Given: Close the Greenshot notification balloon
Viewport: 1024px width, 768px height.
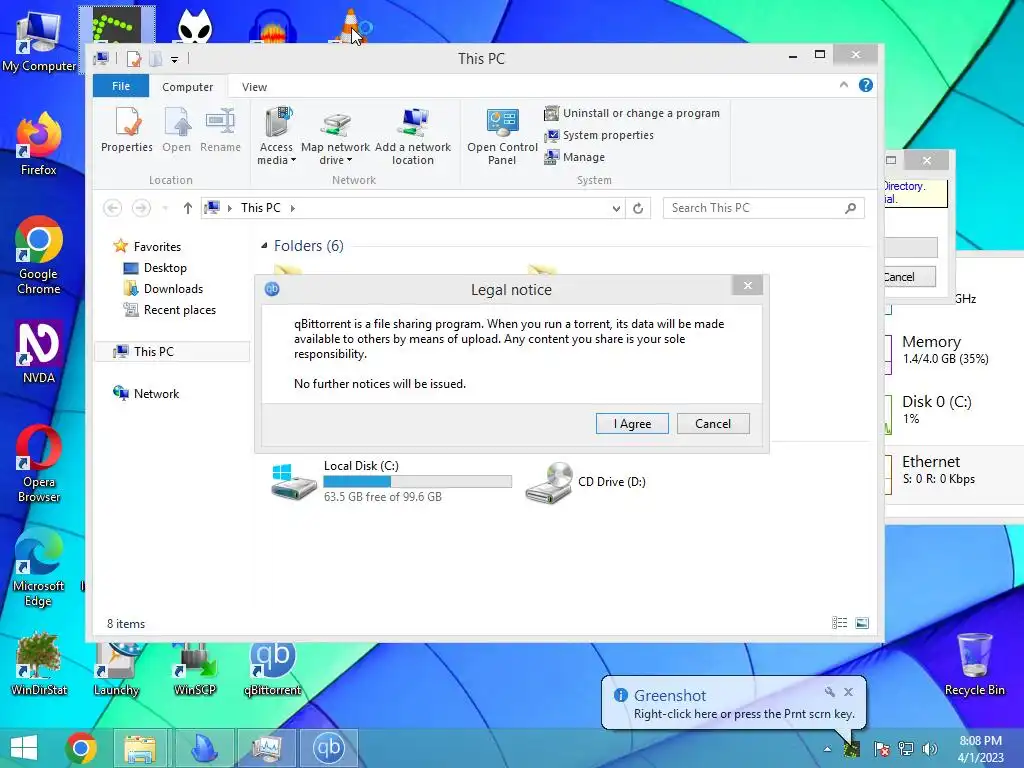Looking at the screenshot, I should point(848,692).
